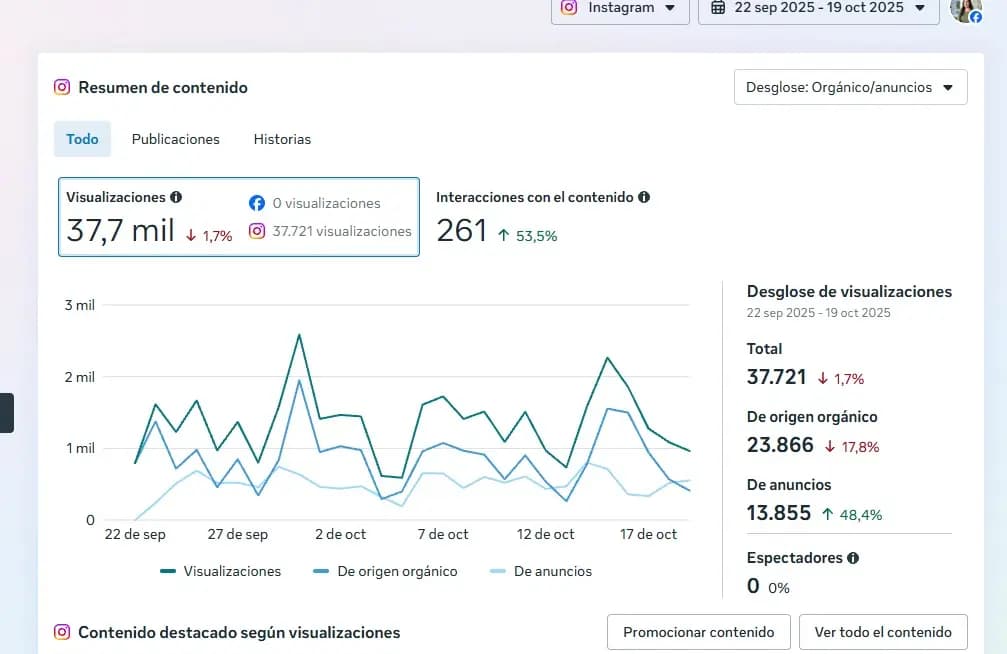Click the Instagram icon beside Resumen de contenido
Viewport: 1007px width, 654px height.
(62, 87)
